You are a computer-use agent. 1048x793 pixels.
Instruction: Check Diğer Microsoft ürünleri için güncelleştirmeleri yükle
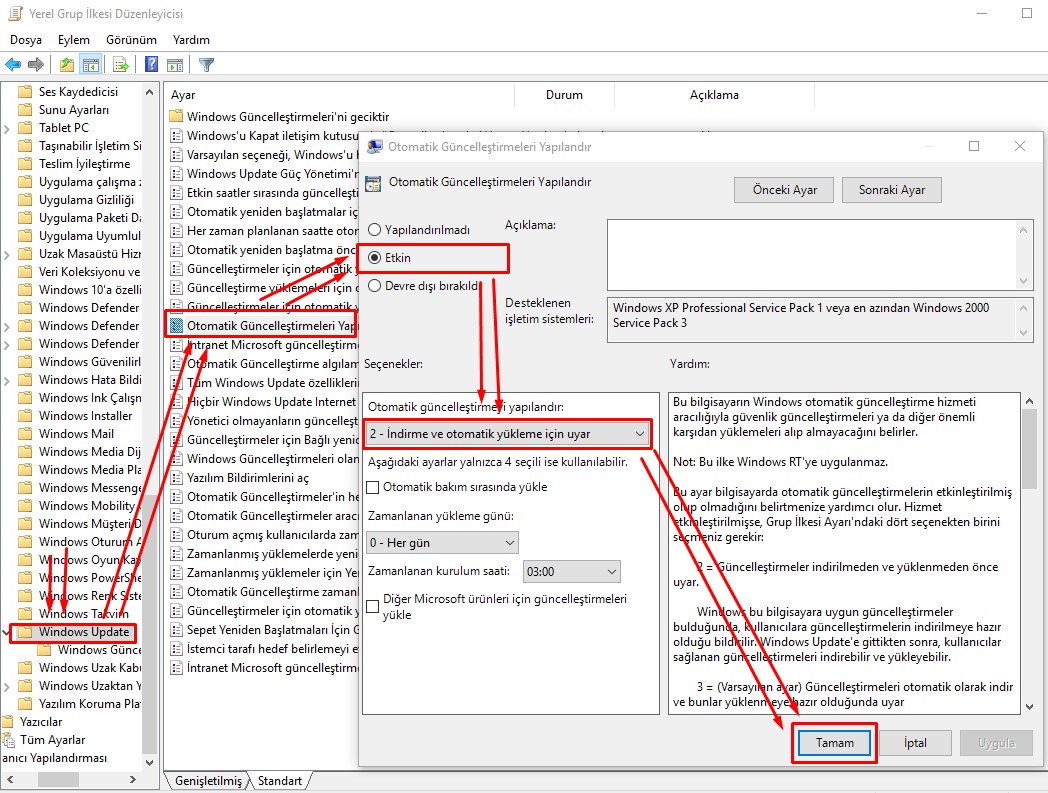(373, 607)
